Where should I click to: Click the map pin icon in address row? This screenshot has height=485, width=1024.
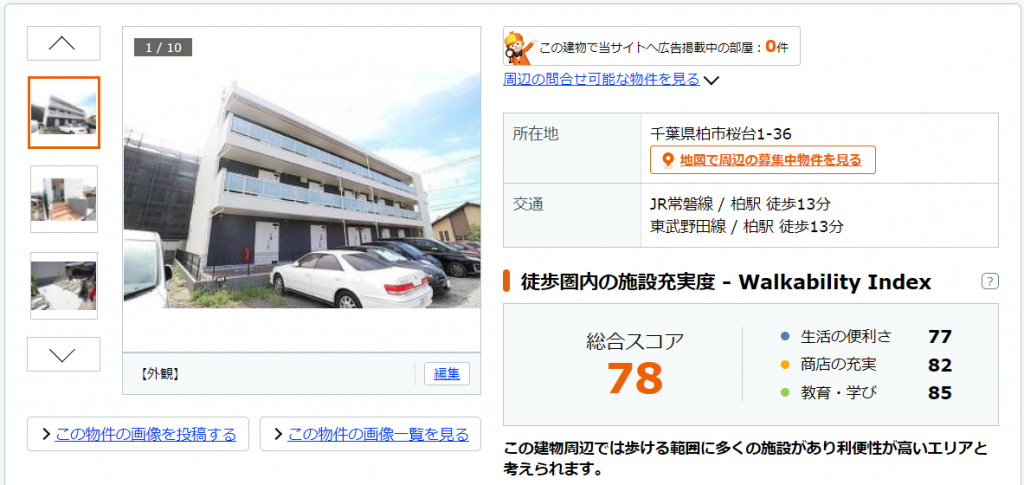point(667,160)
